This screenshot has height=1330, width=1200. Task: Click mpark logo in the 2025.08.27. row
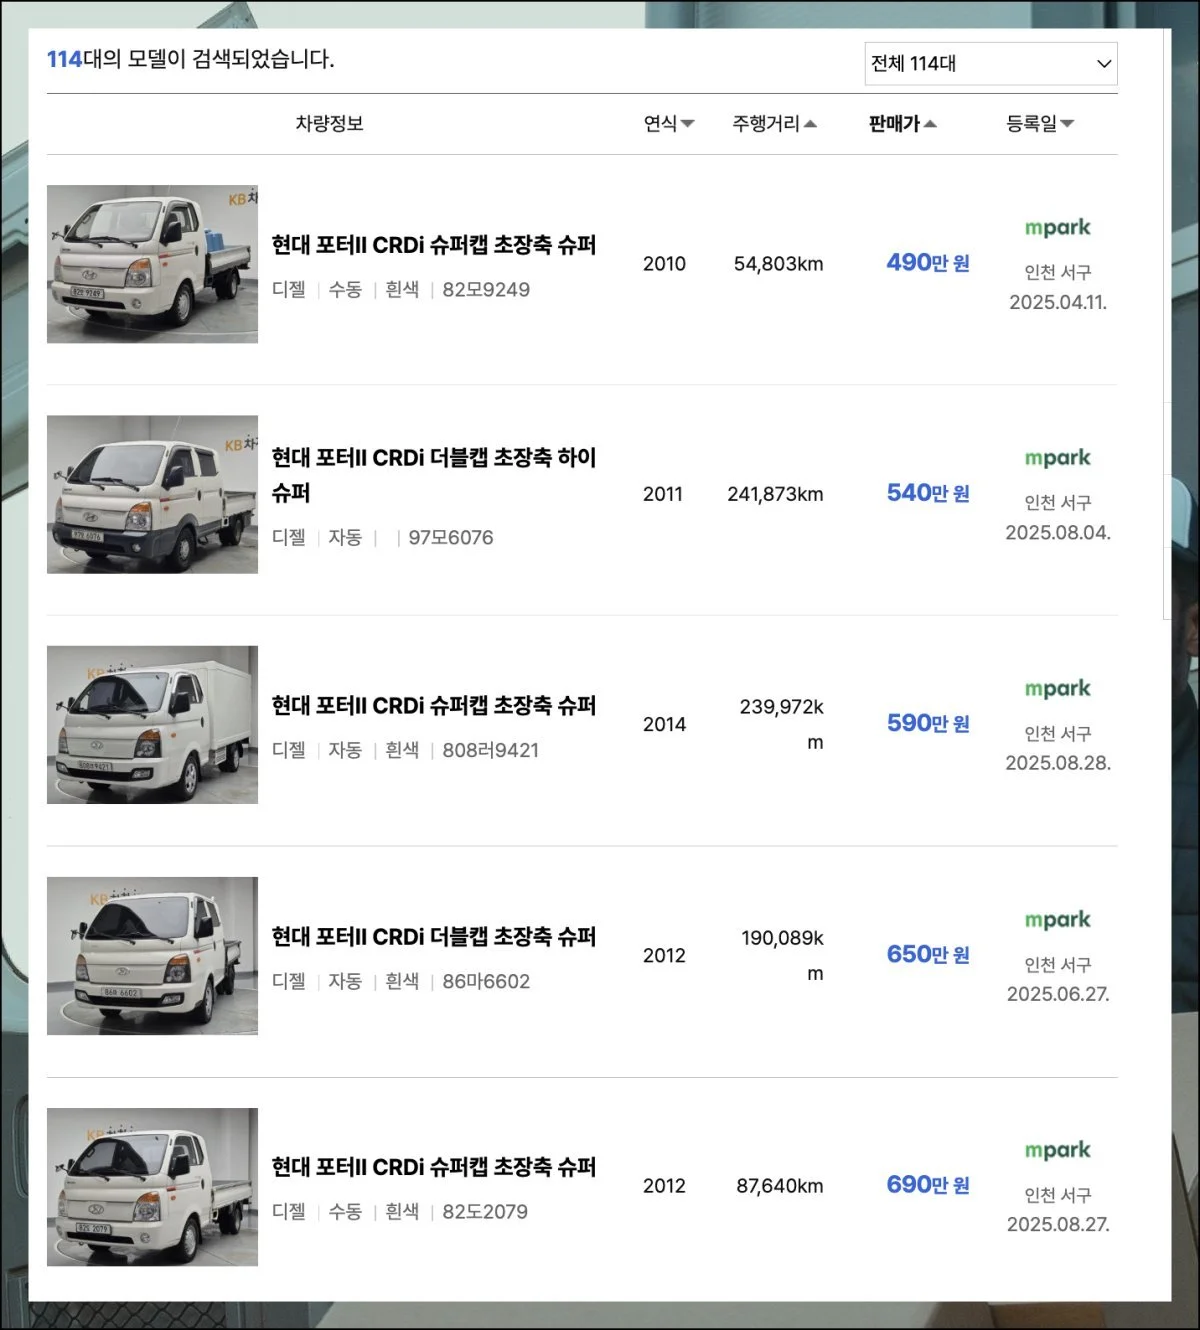(1058, 1150)
